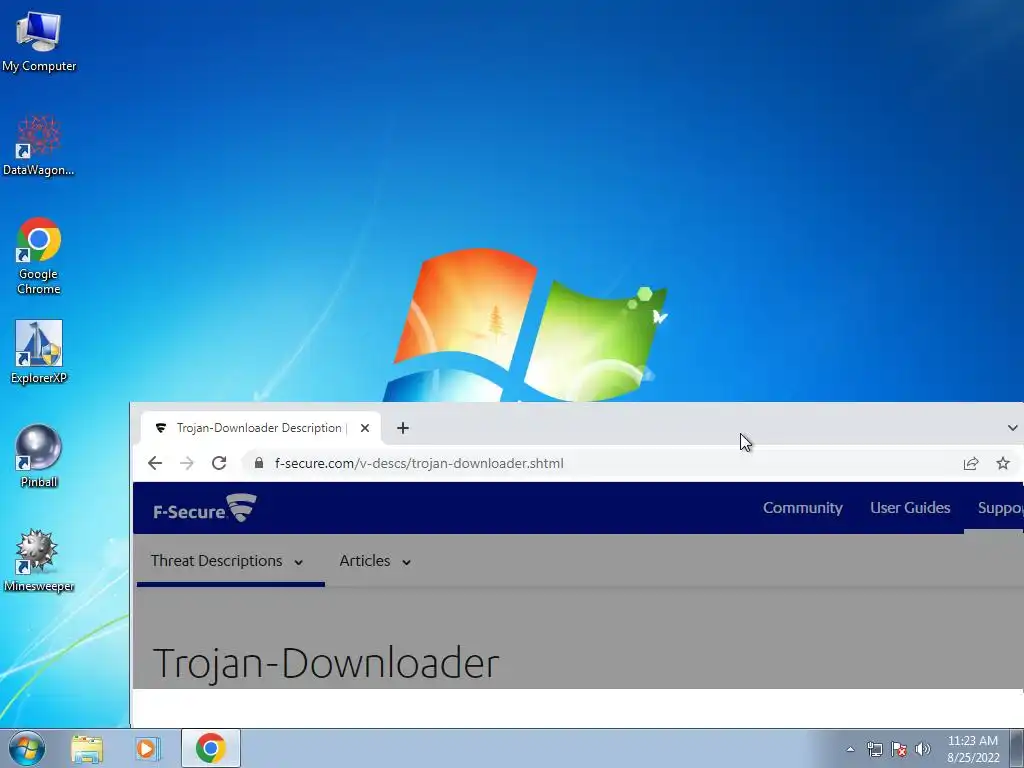Click the Chrome back arrow
The image size is (1024, 768).
point(155,463)
